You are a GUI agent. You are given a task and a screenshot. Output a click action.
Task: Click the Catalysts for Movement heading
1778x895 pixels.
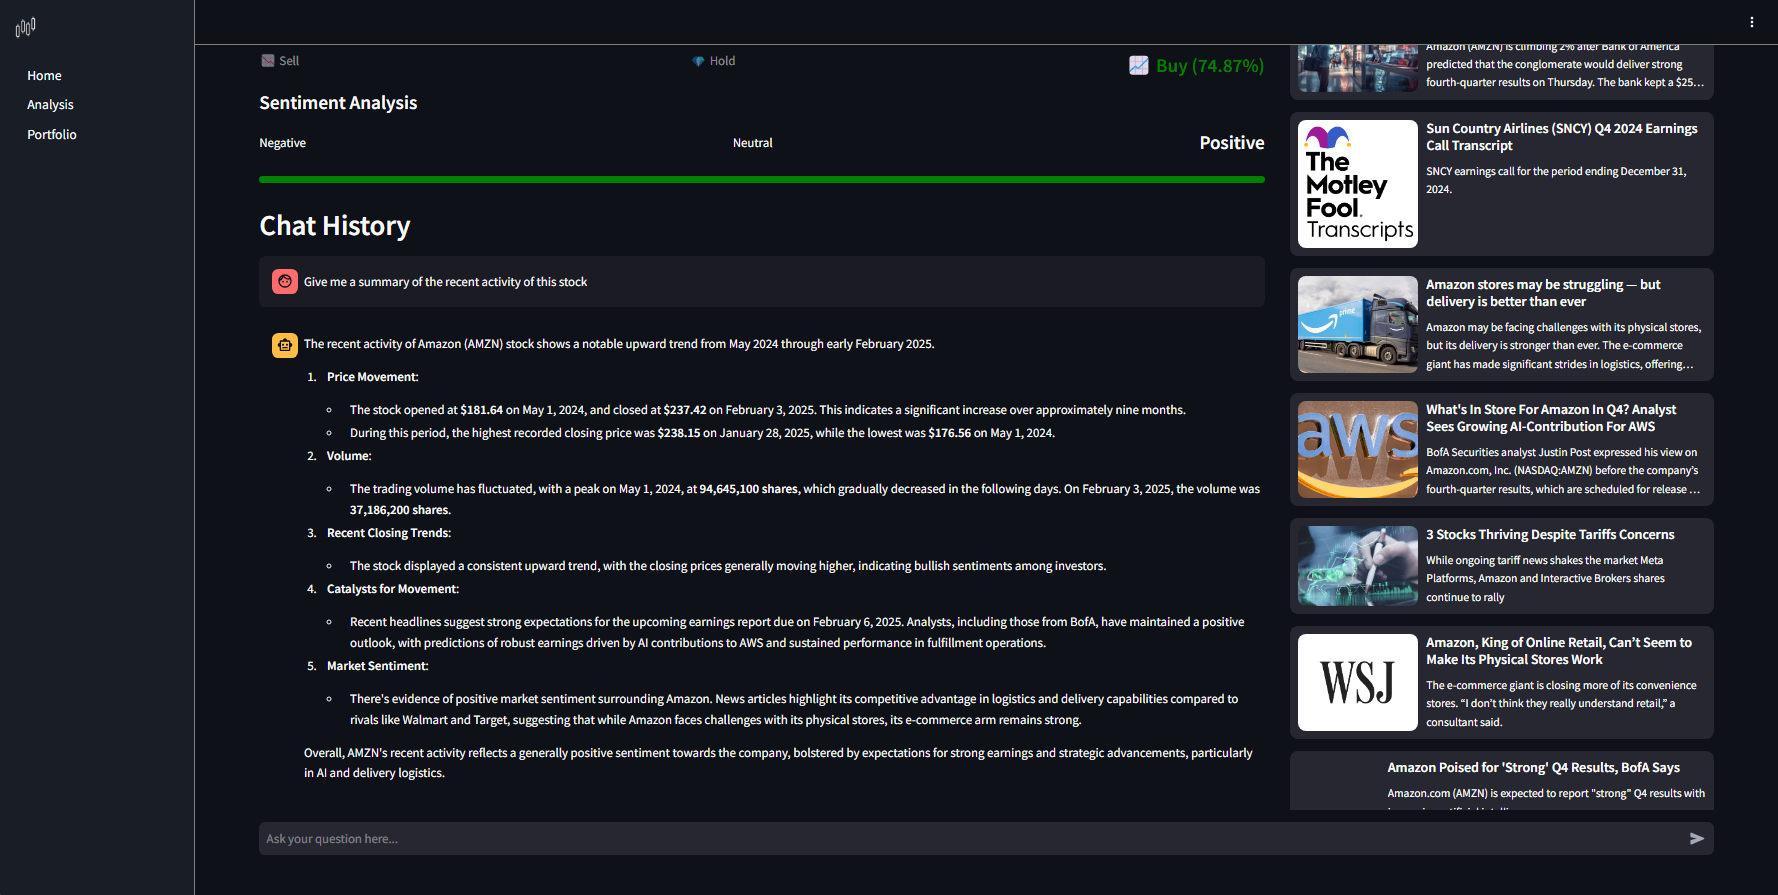pyautogui.click(x=393, y=589)
